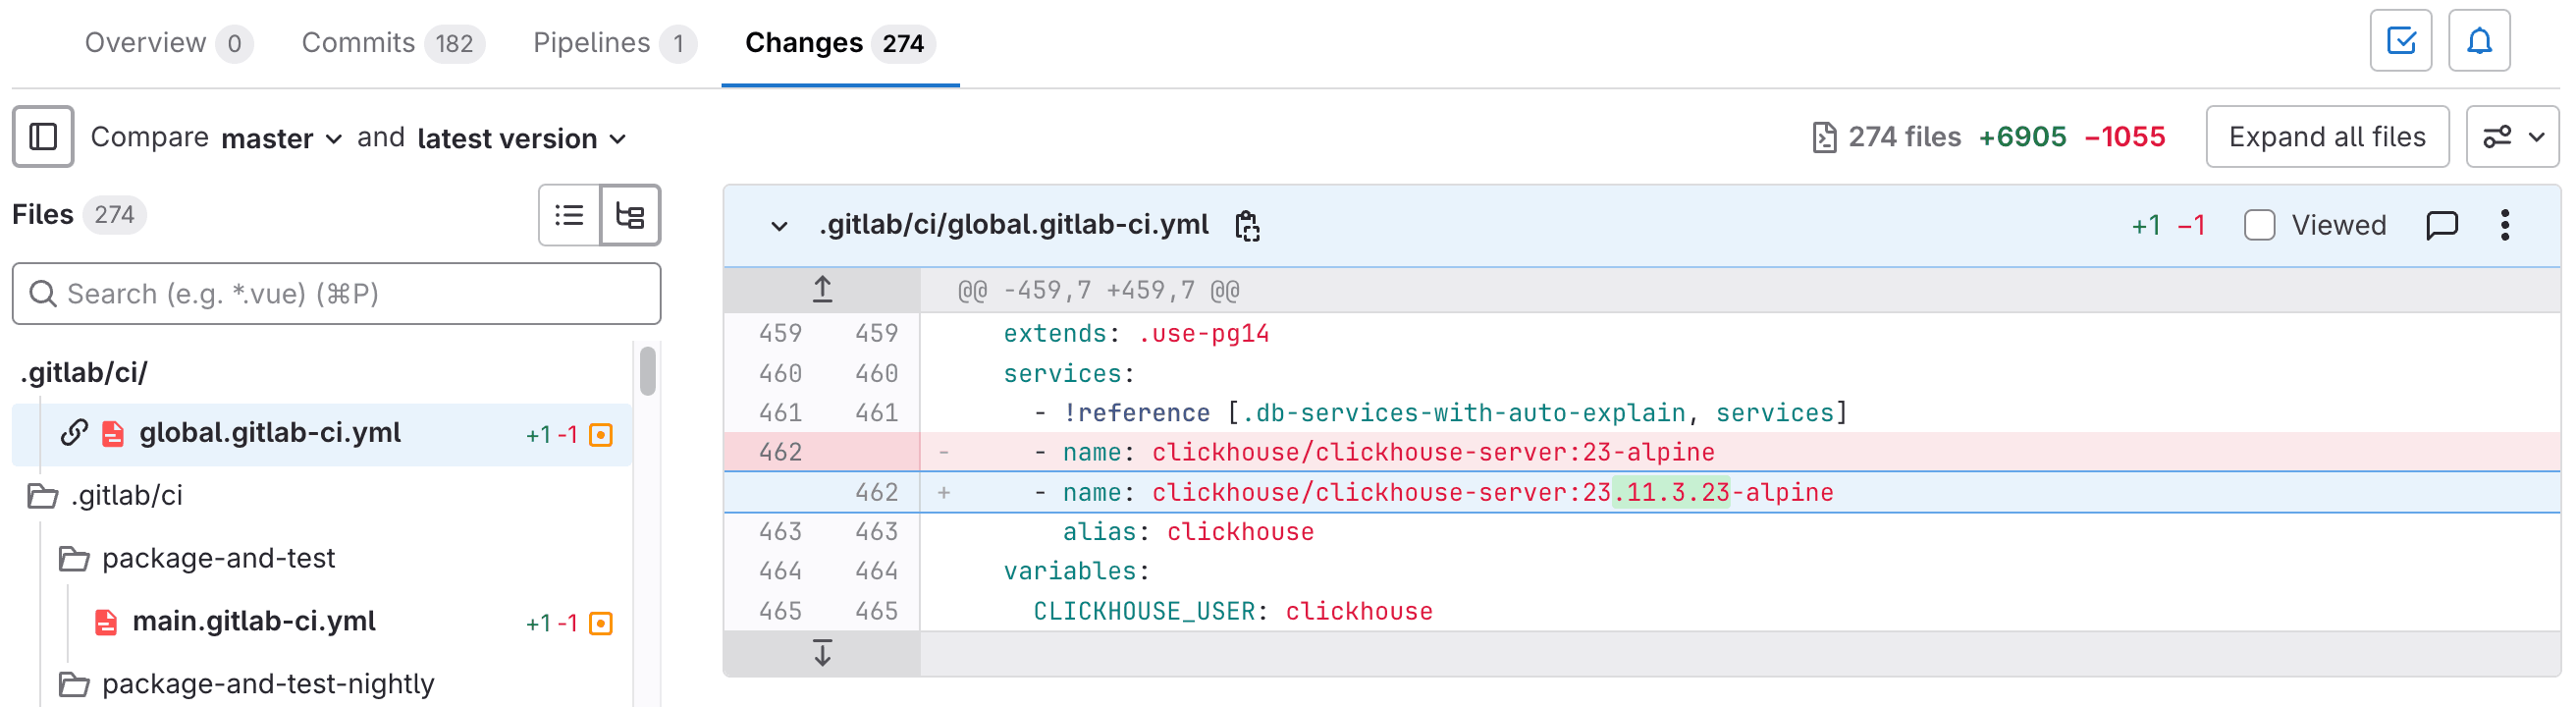Screen dimensions: 2576x707
Task: Click the file search input field
Action: [336, 294]
